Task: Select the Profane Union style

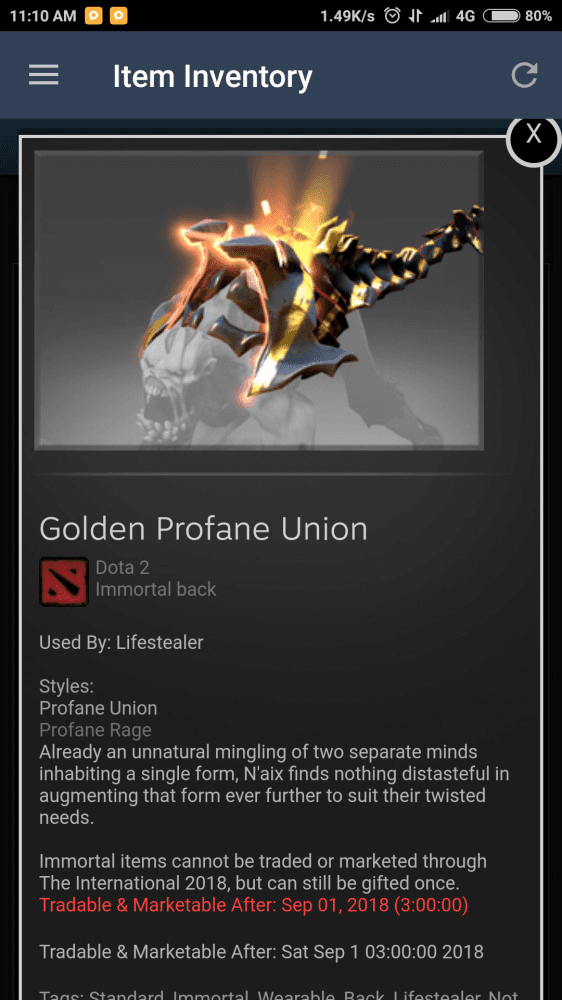Action: (x=98, y=708)
